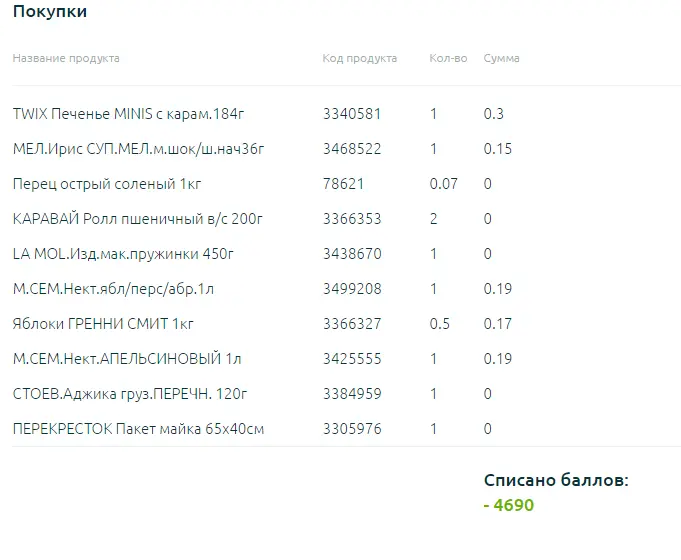Screen dimensions: 681x560
Task: Click product code 3340581
Action: coord(352,114)
